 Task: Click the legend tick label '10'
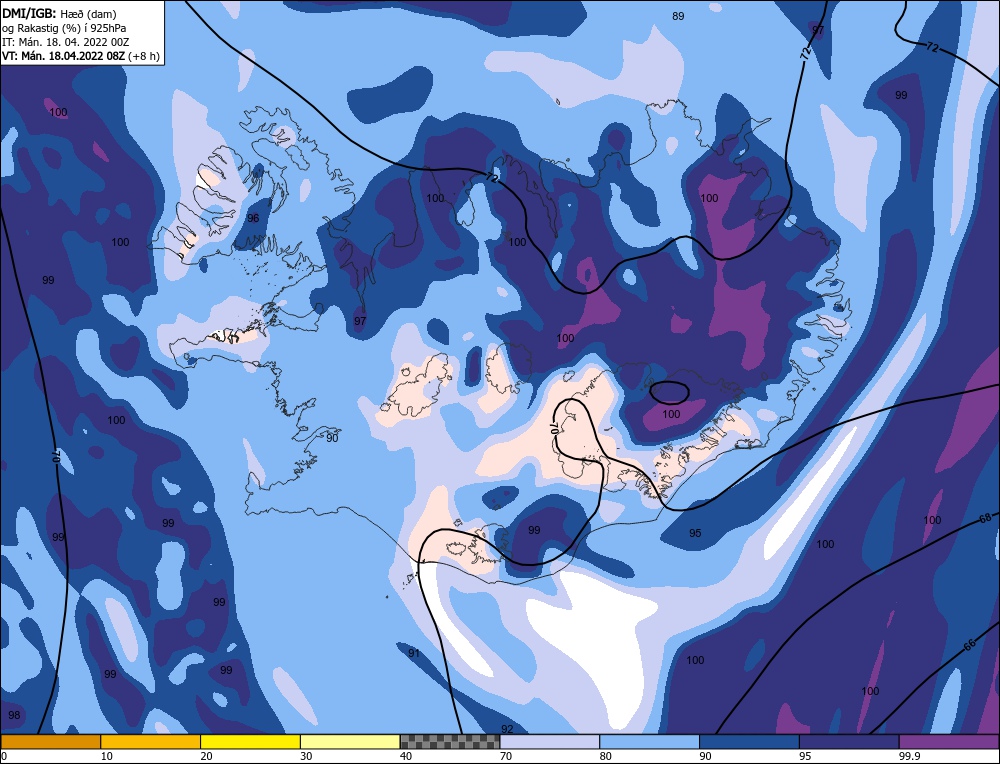(106, 756)
